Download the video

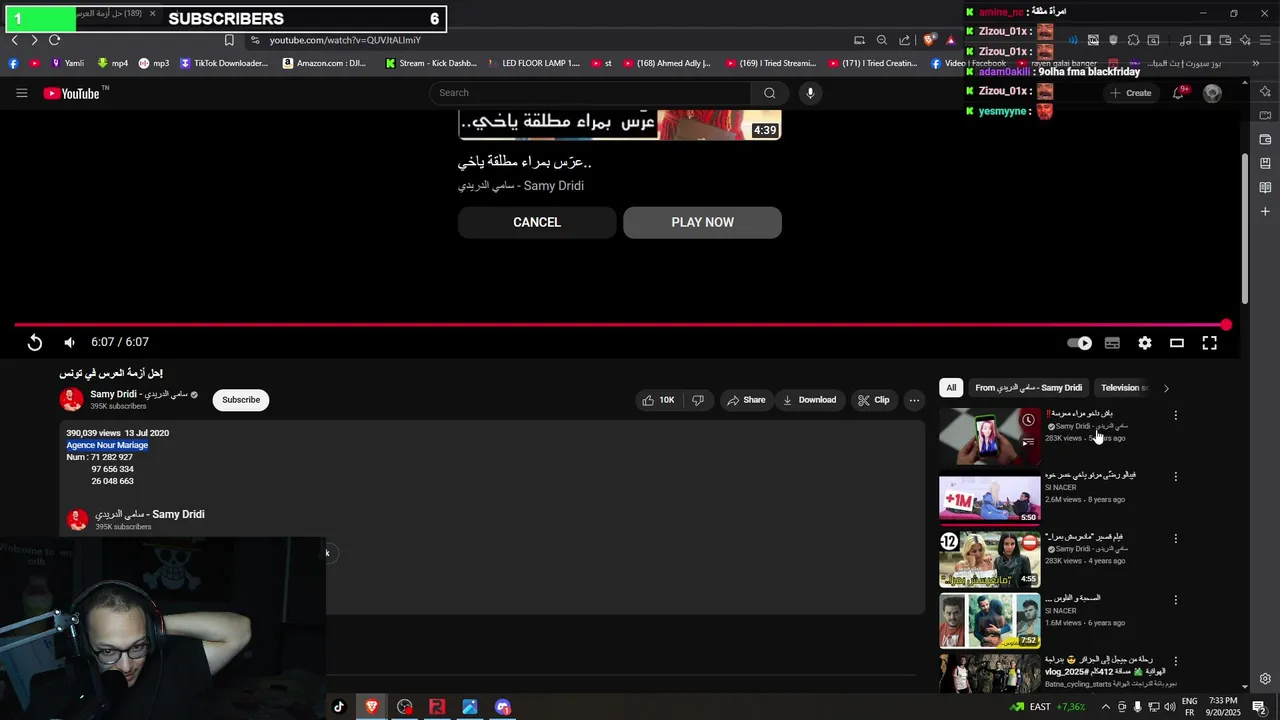tap(810, 400)
